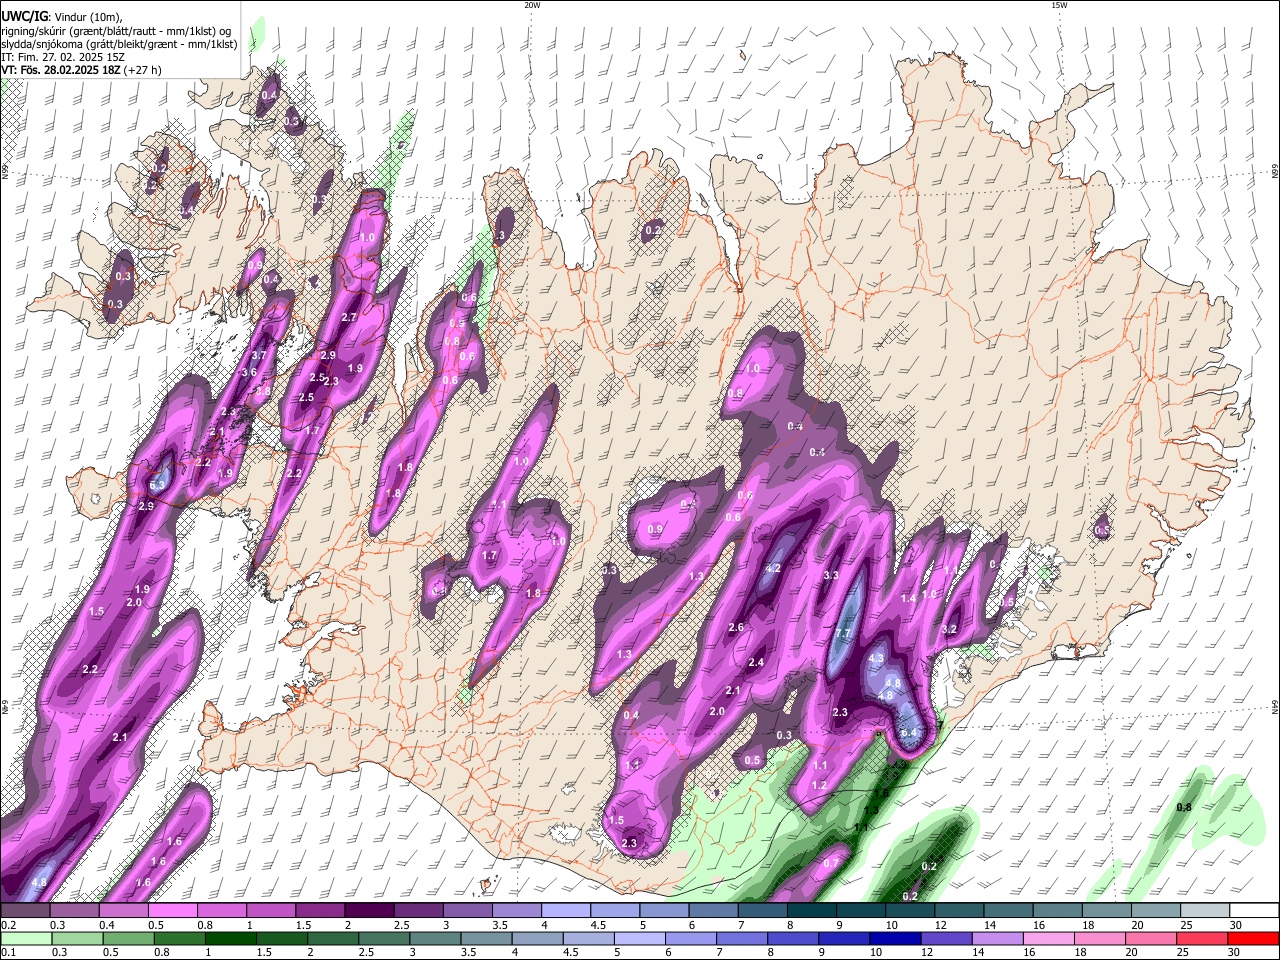
Task: Pick the first 0.2–0.3 swatch in top legend
Action: coord(25,911)
